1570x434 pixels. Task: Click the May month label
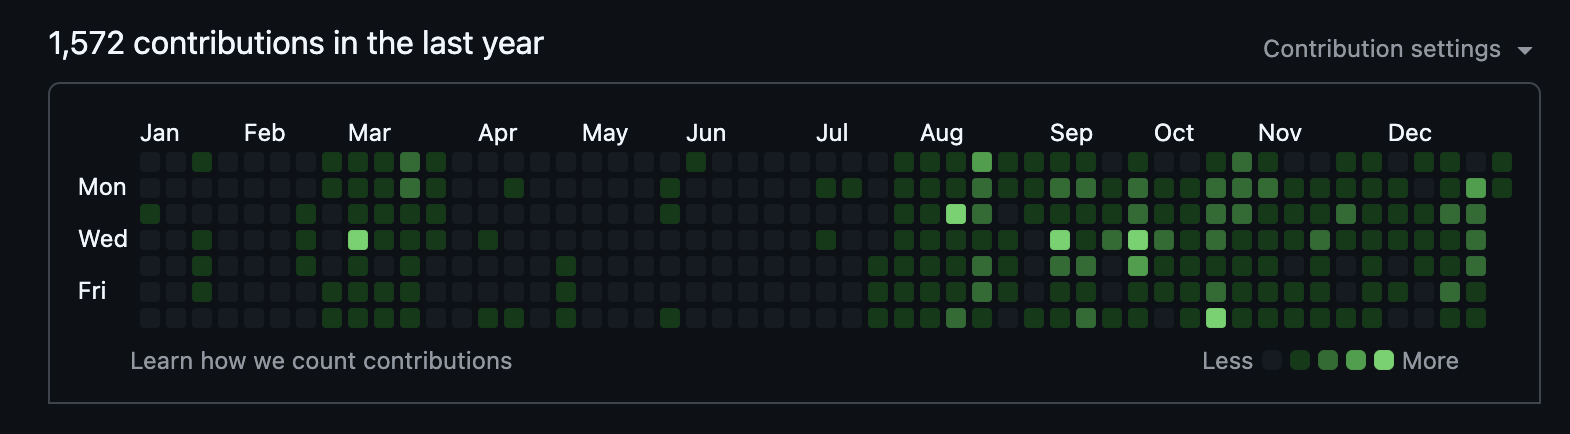pyautogui.click(x=605, y=133)
